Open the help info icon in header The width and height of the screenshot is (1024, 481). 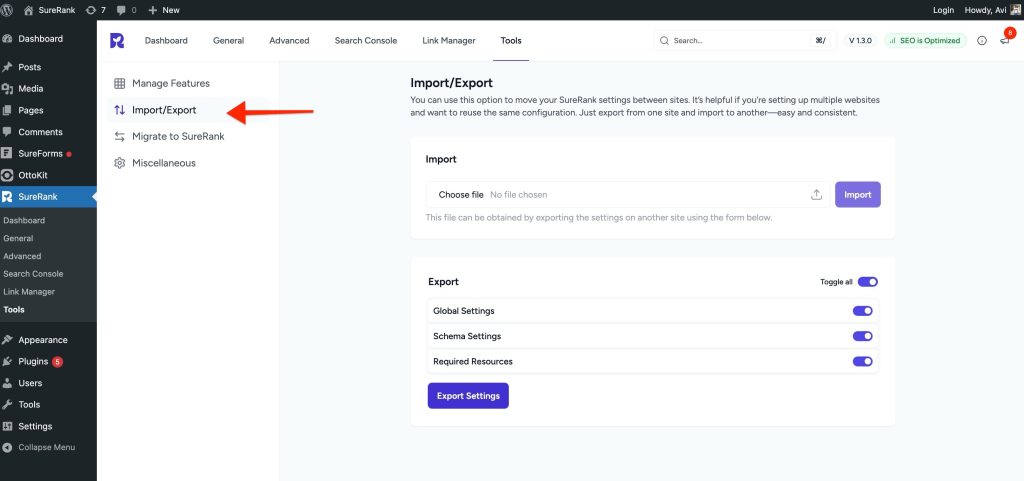pyautogui.click(x=982, y=40)
